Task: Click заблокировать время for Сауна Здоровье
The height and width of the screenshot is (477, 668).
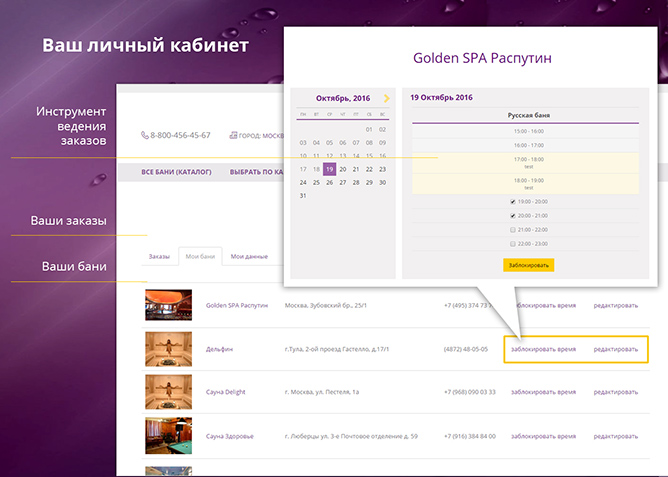Action: click(543, 436)
